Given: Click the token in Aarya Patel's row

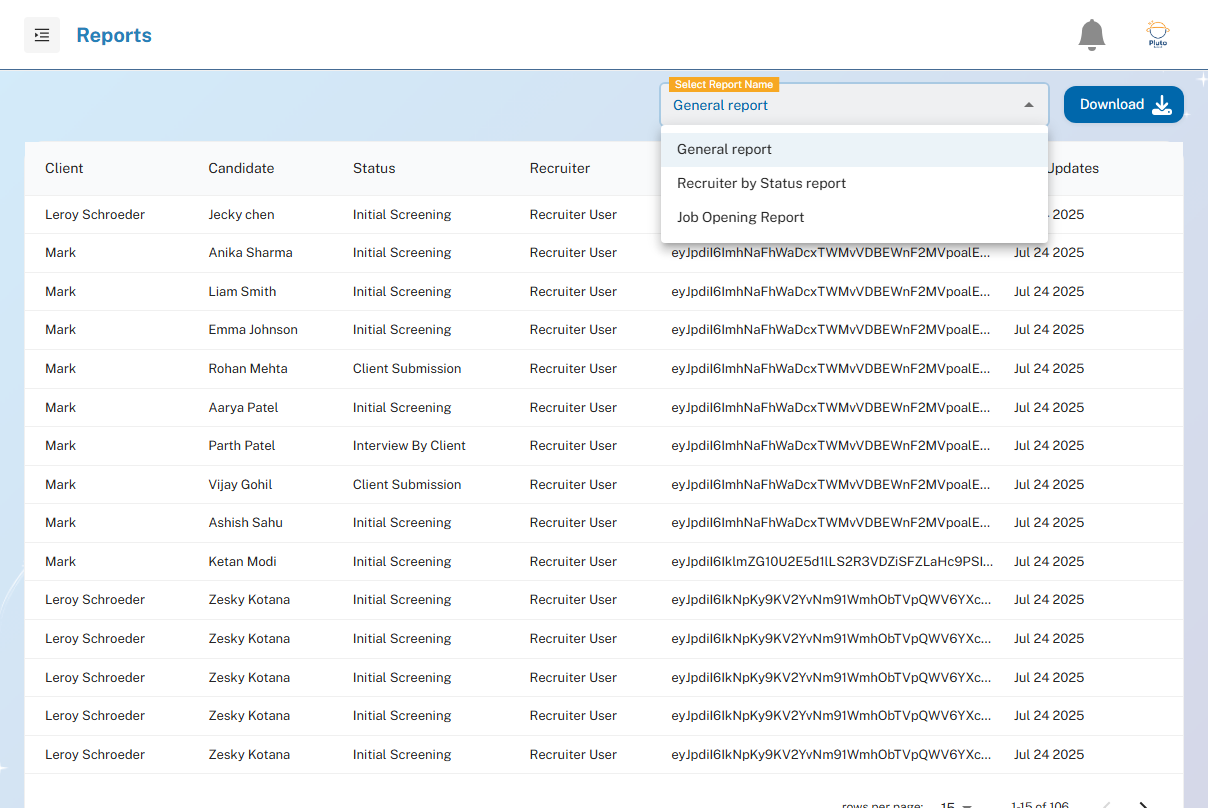Looking at the screenshot, I should point(831,407).
